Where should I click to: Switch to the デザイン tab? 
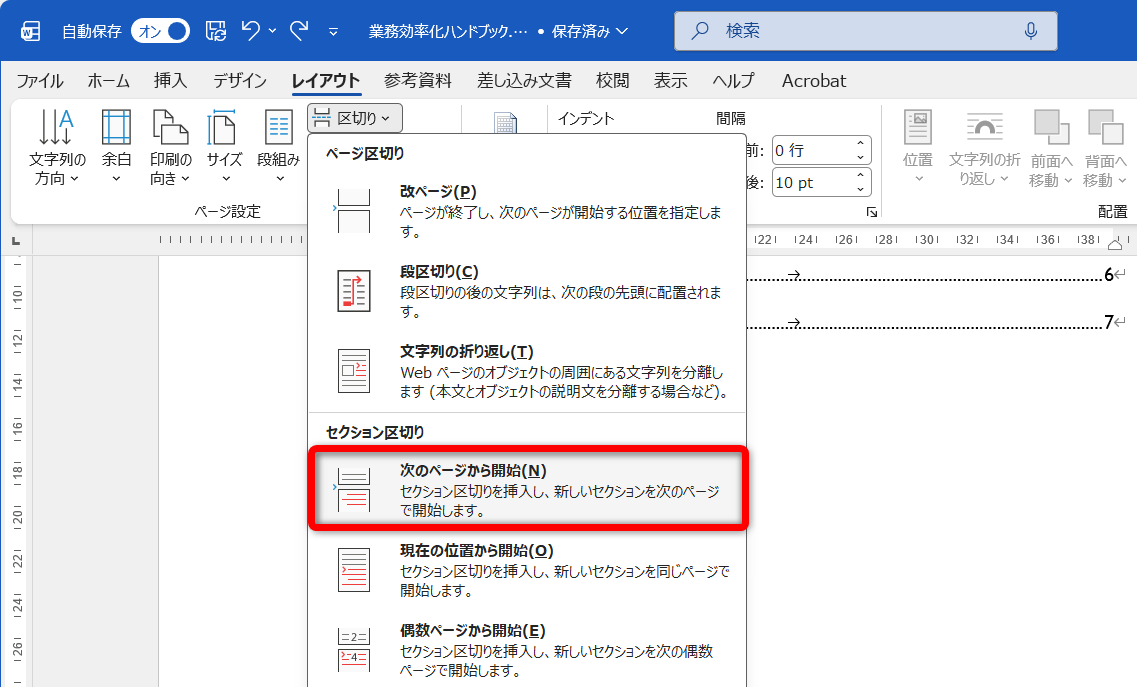pyautogui.click(x=240, y=81)
